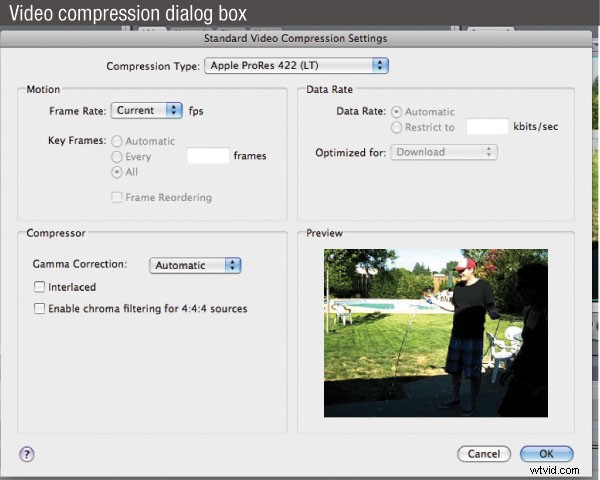This screenshot has height=480, width=600.
Task: Click the kbits/sec data rate input field
Action: 487,126
